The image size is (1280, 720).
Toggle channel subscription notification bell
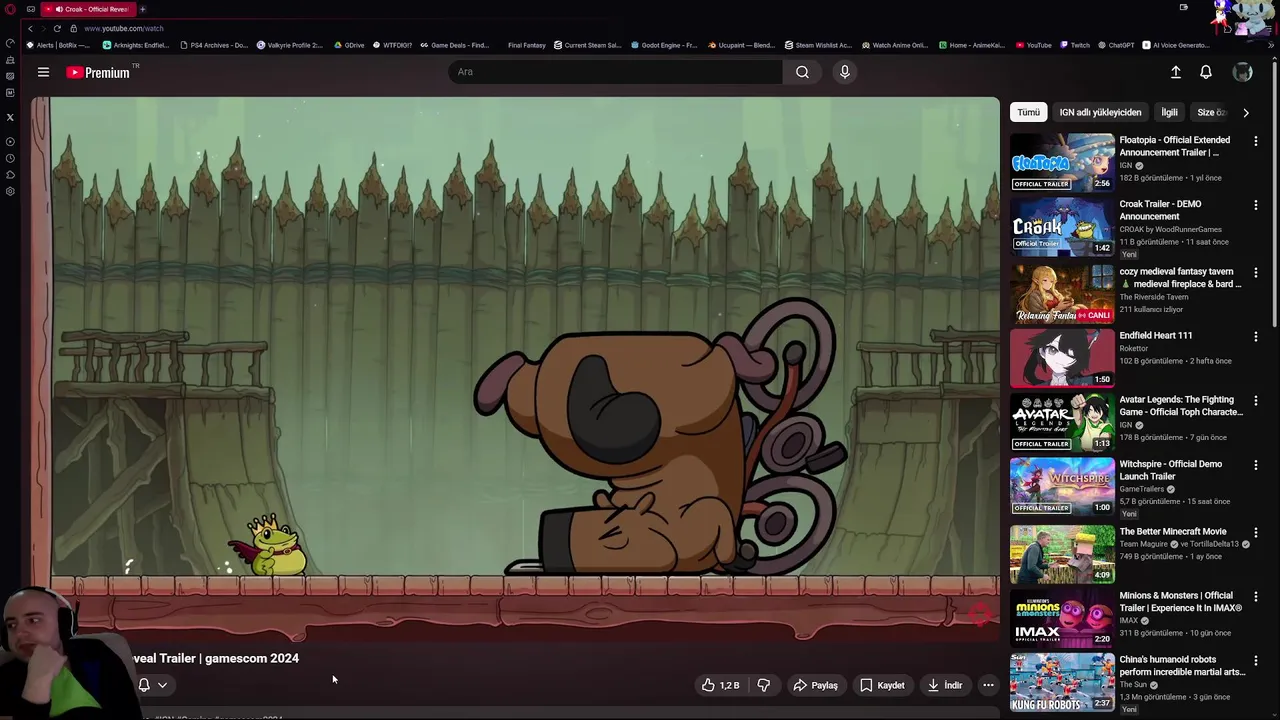click(x=144, y=685)
